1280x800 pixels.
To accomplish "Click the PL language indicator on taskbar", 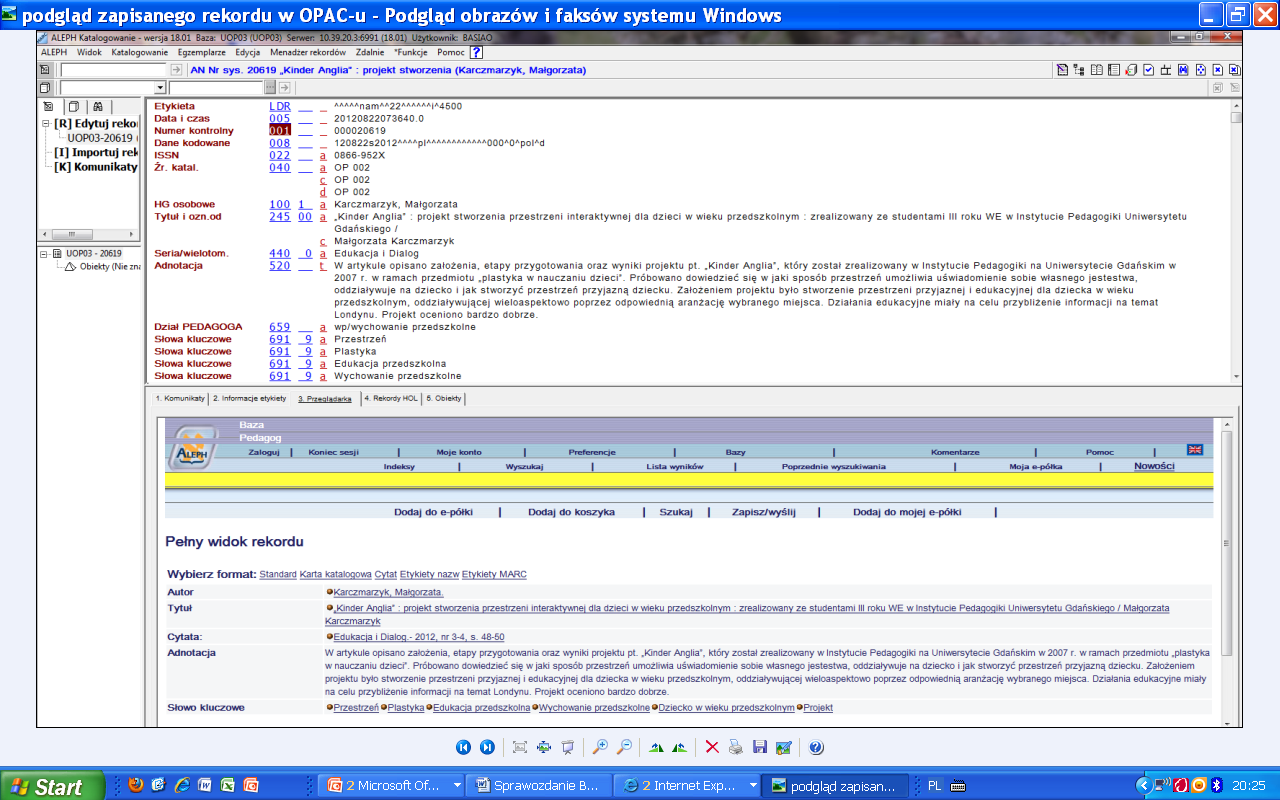I will (x=934, y=785).
